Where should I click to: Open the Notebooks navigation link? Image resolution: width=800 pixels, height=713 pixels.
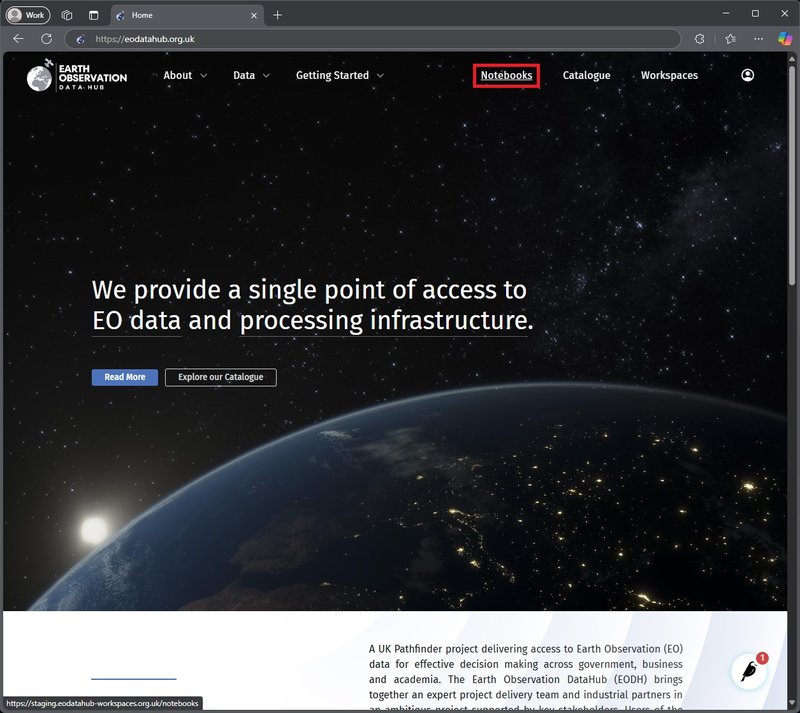point(506,75)
